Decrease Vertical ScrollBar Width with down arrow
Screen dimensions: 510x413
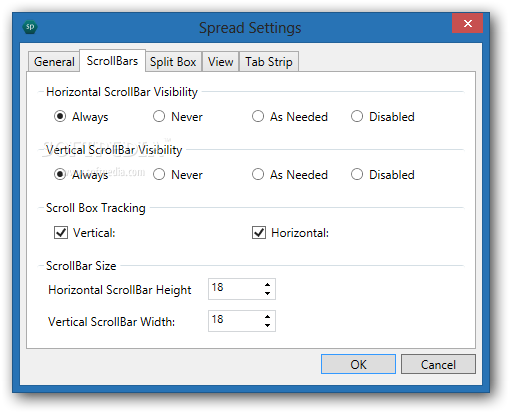[x=267, y=325]
